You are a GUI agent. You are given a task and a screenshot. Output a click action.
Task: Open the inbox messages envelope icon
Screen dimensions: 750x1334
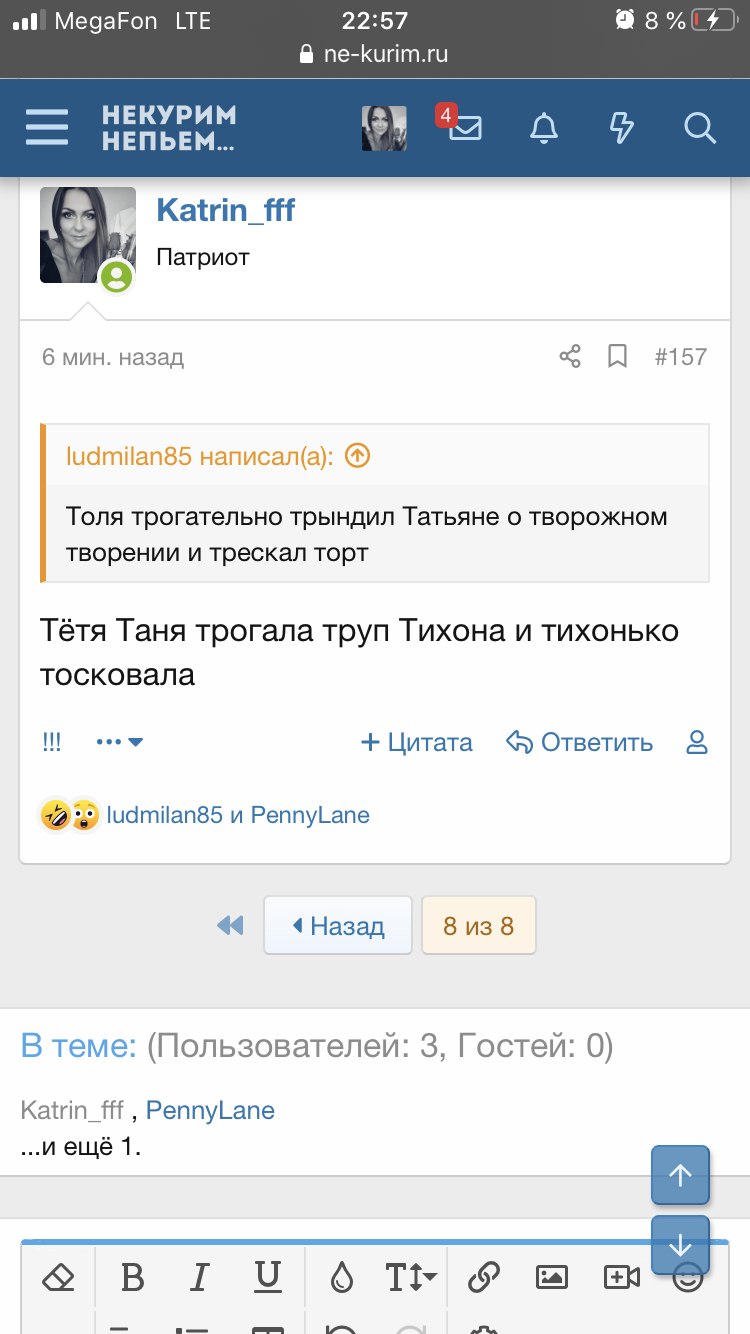pos(465,128)
